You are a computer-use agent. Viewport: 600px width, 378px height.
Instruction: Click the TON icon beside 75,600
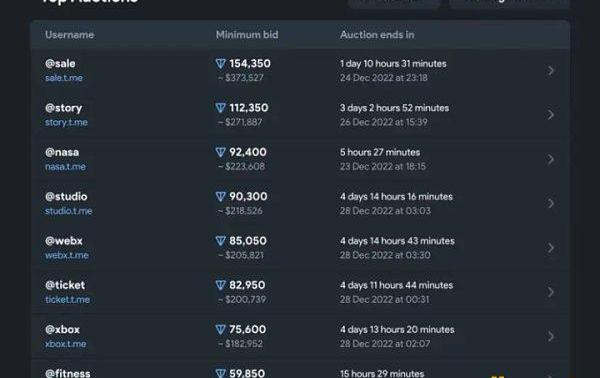[x=221, y=329]
